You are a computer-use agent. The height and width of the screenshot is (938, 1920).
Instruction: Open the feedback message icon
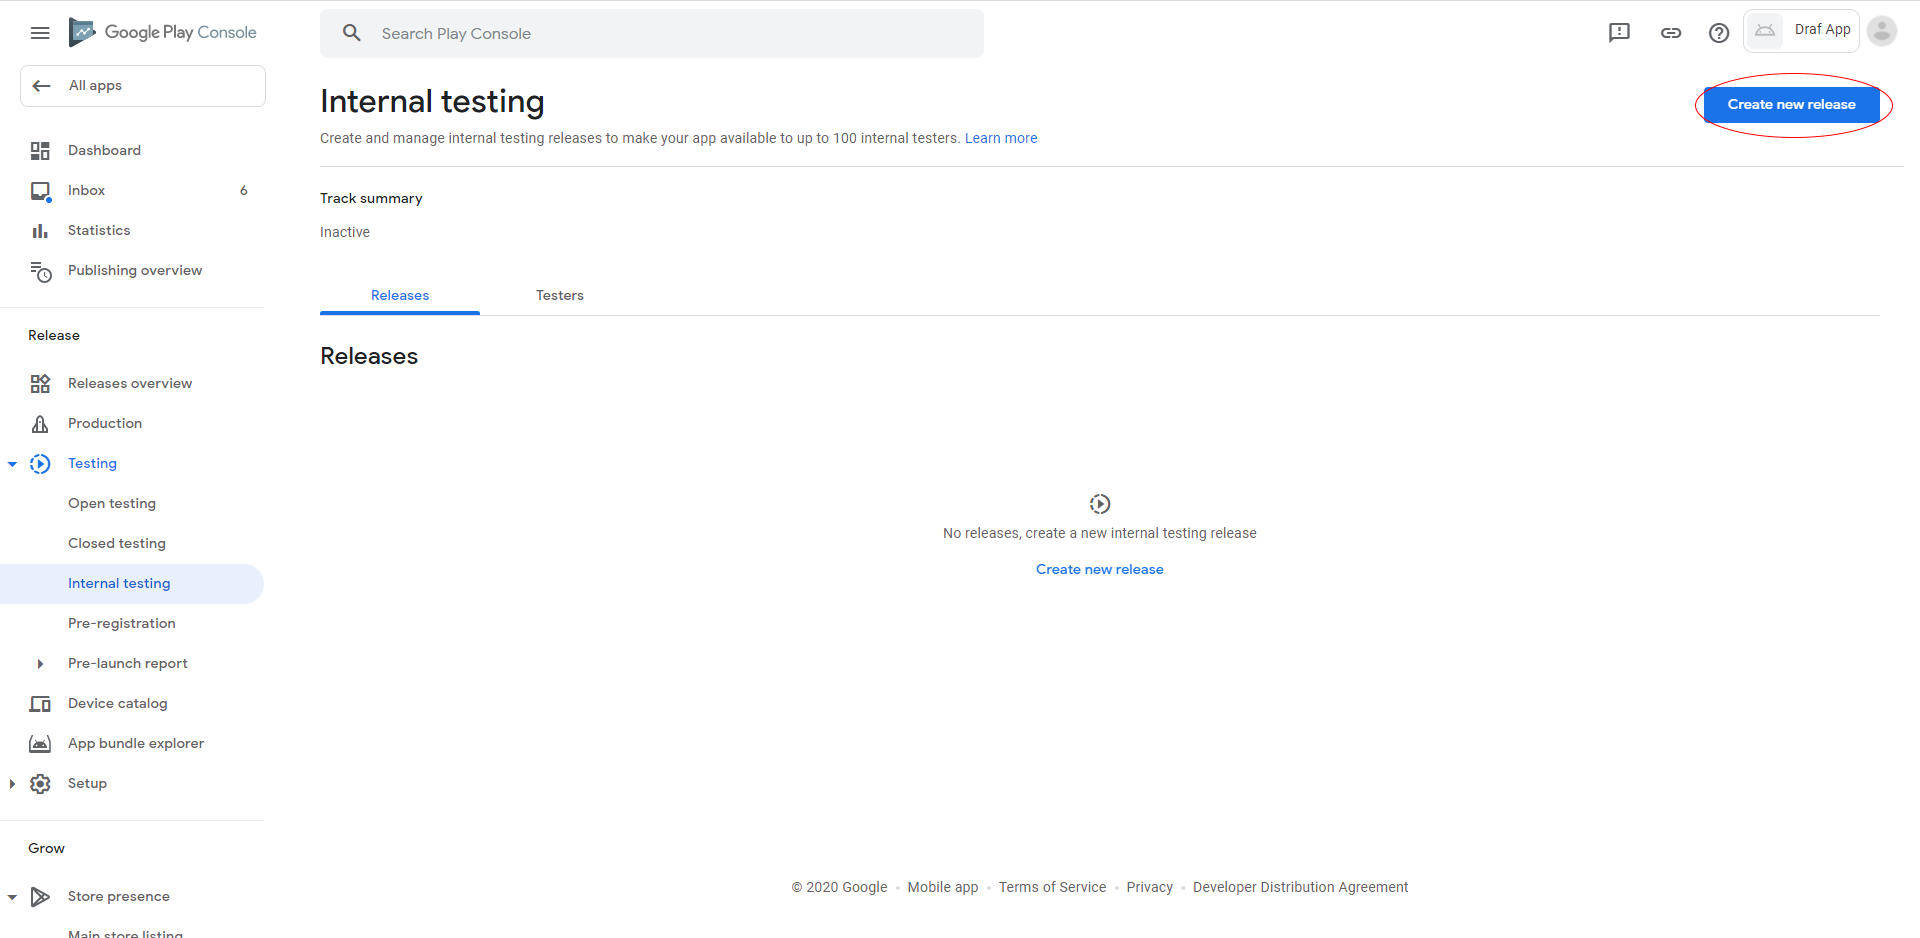[x=1619, y=33]
